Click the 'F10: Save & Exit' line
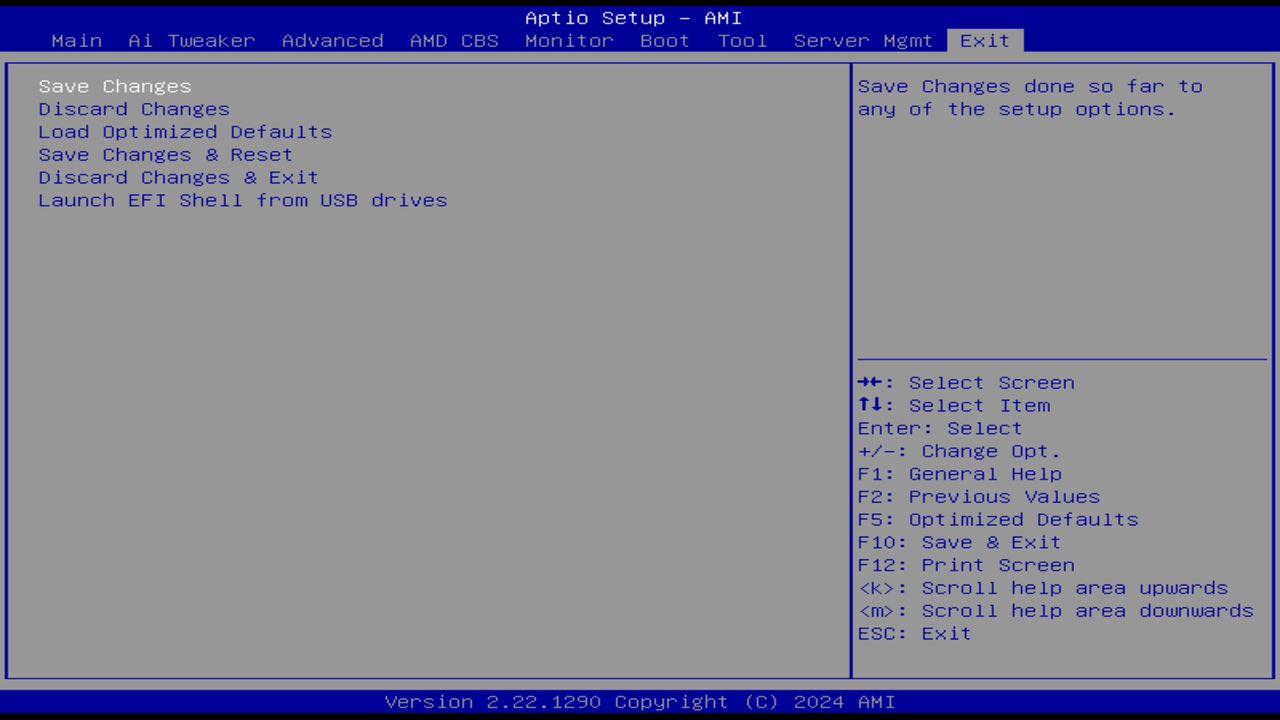The width and height of the screenshot is (1280, 720). 960,543
